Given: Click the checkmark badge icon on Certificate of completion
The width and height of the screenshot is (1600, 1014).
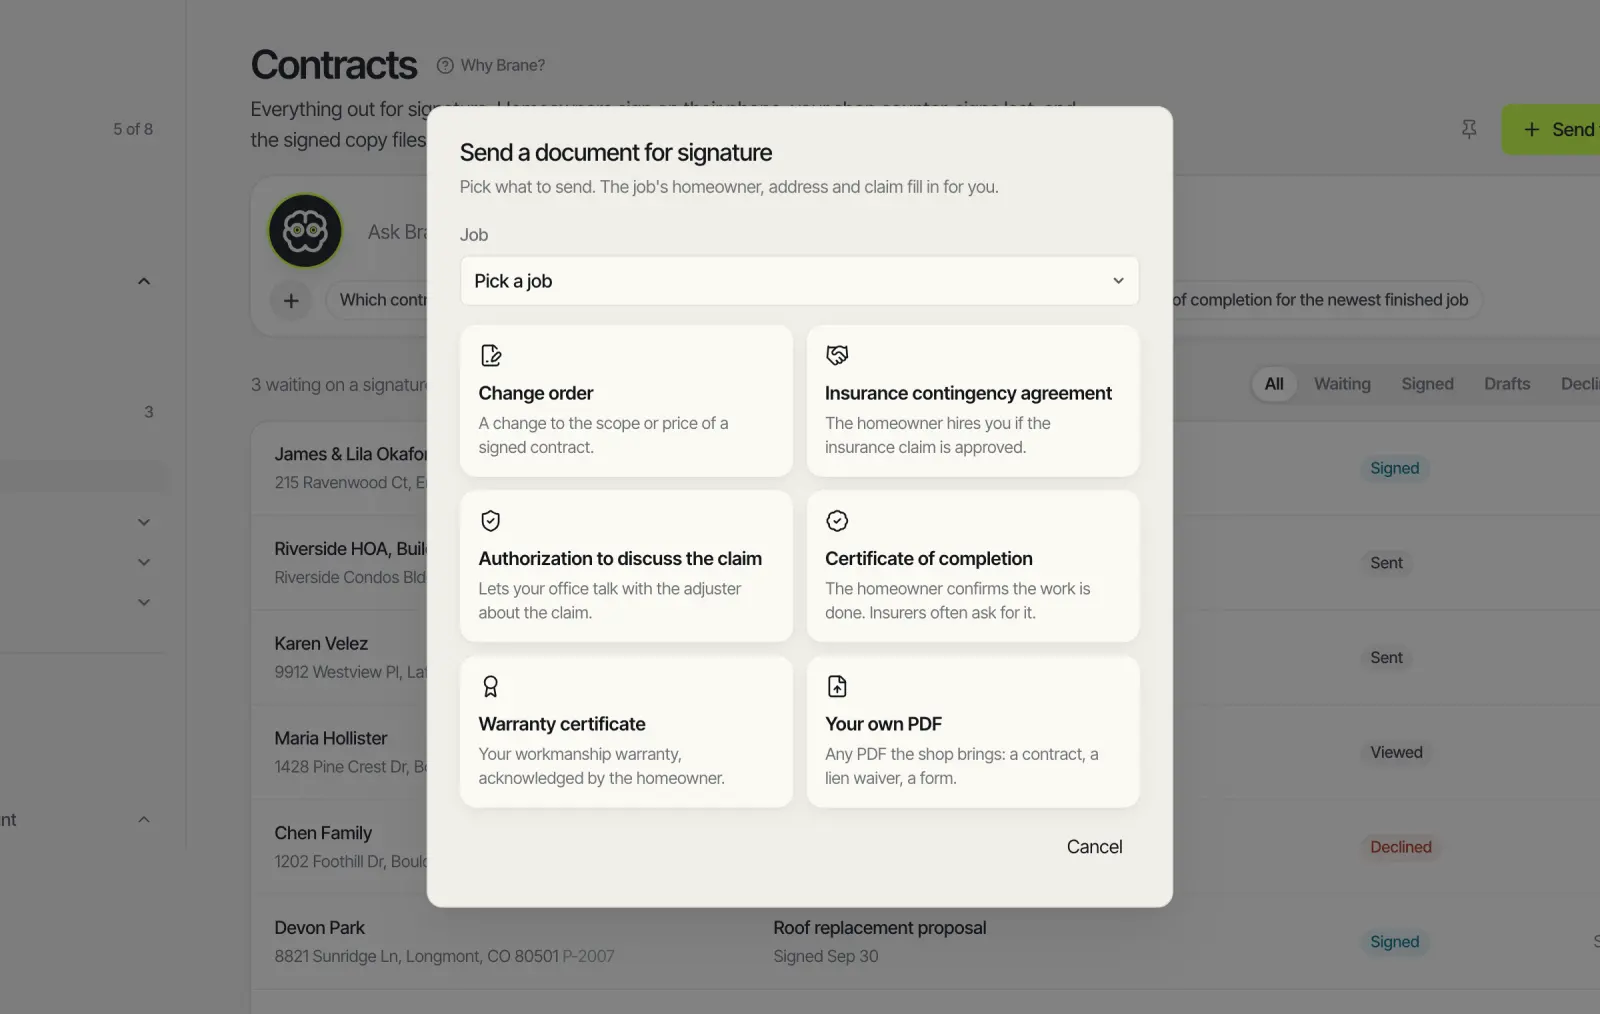Looking at the screenshot, I should (837, 521).
